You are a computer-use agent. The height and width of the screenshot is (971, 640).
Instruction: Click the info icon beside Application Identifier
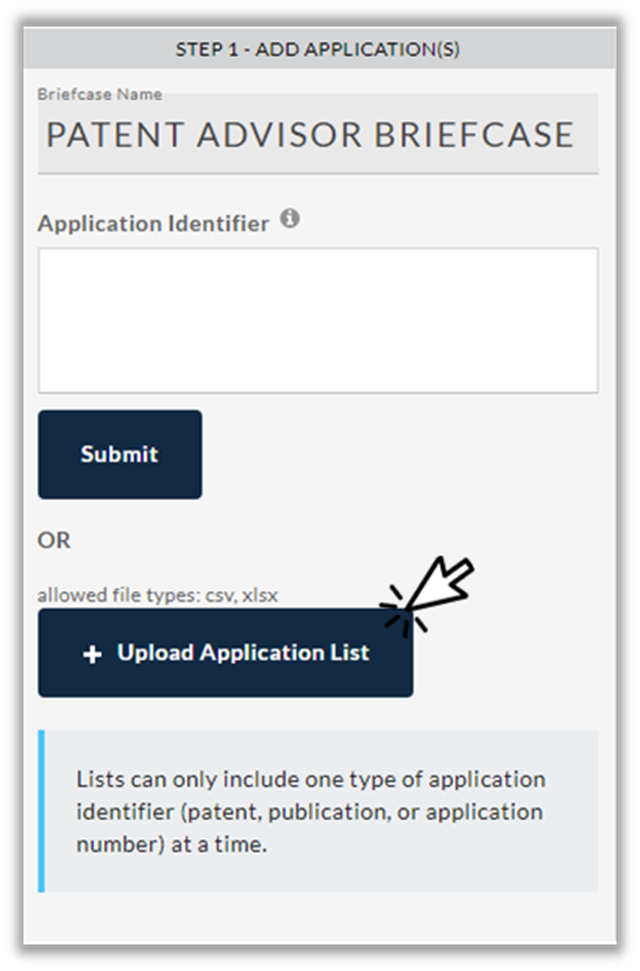[x=289, y=219]
